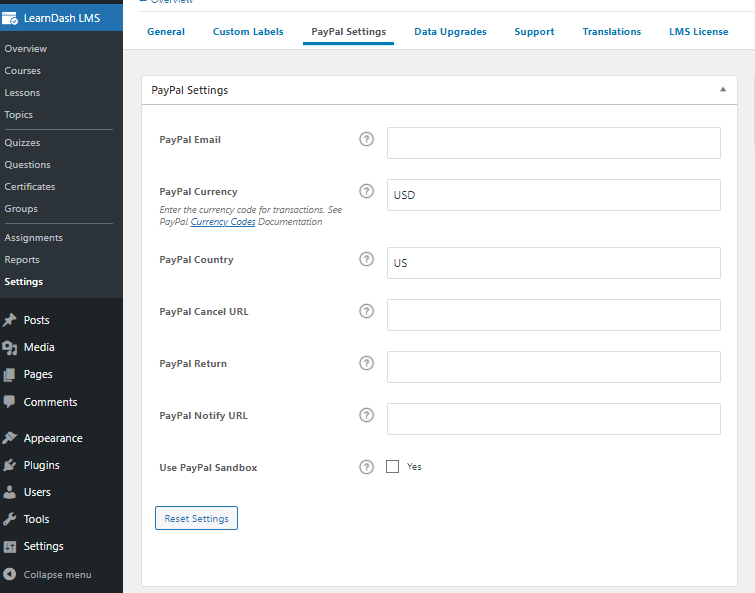Image resolution: width=755 pixels, height=593 pixels.
Task: Show help for PayPal Notify URL
Action: pyautogui.click(x=366, y=415)
